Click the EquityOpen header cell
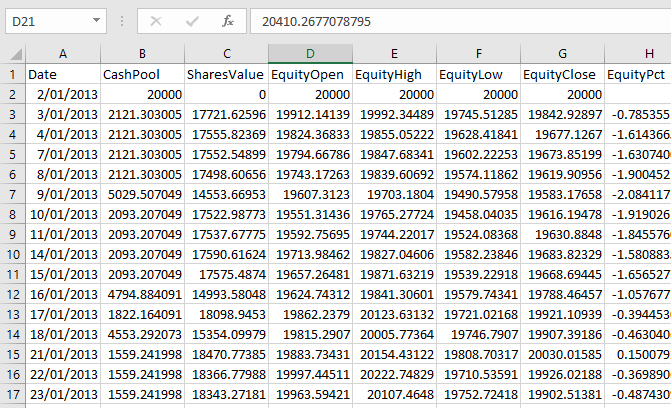Screen dimensions: 671x408 [x=310, y=74]
